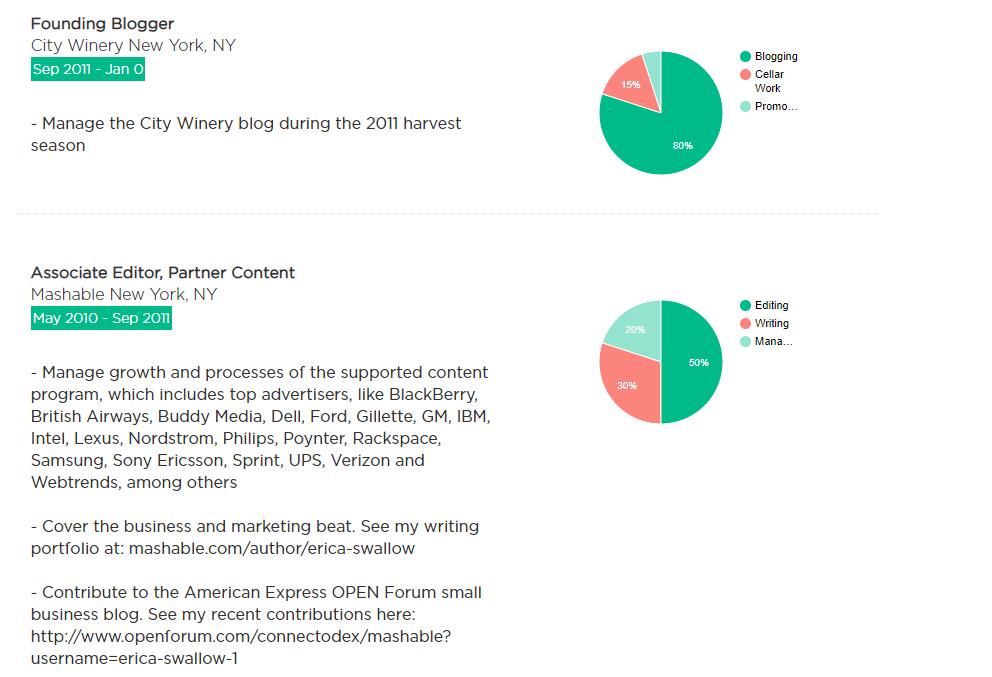Viewport: 992px width, 677px height.
Task: Click the Associate Editor, Partner Content title
Action: (x=163, y=273)
